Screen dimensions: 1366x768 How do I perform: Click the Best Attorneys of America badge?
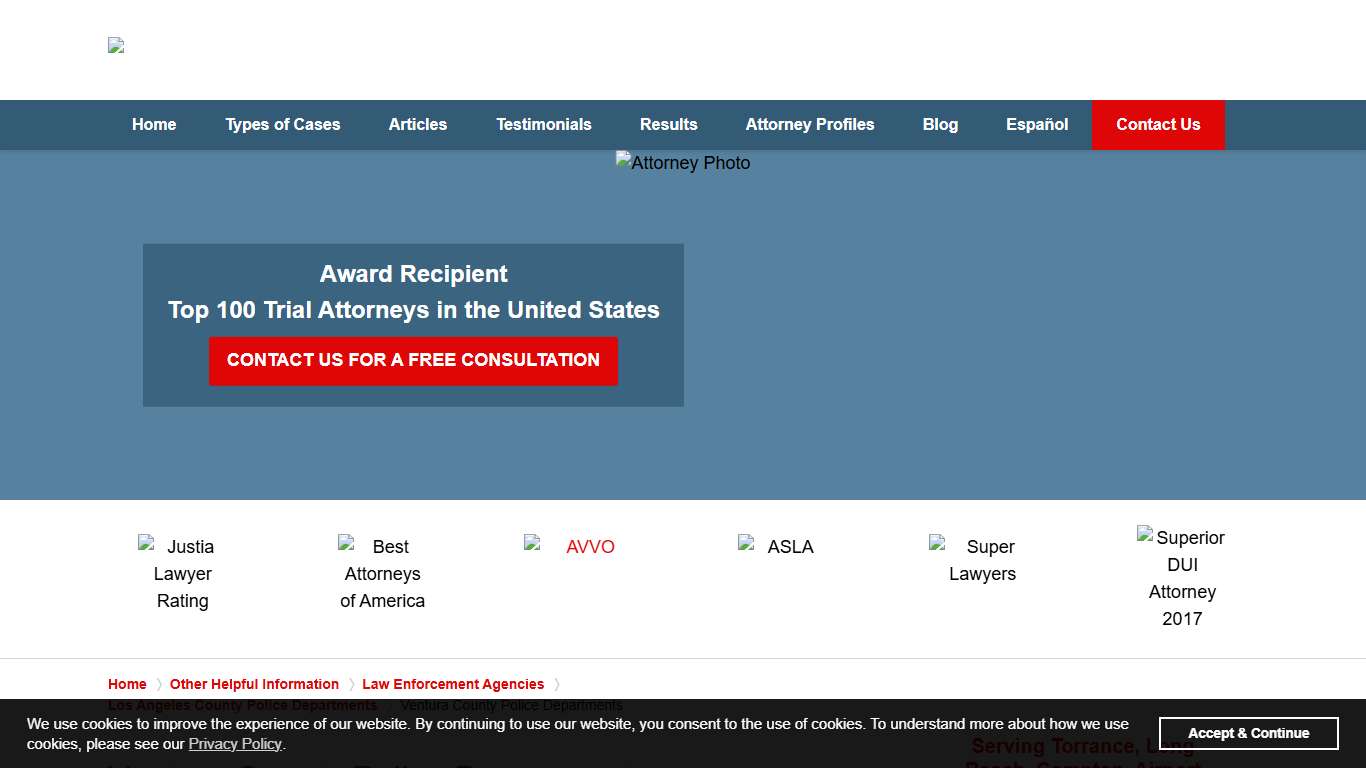tap(383, 573)
